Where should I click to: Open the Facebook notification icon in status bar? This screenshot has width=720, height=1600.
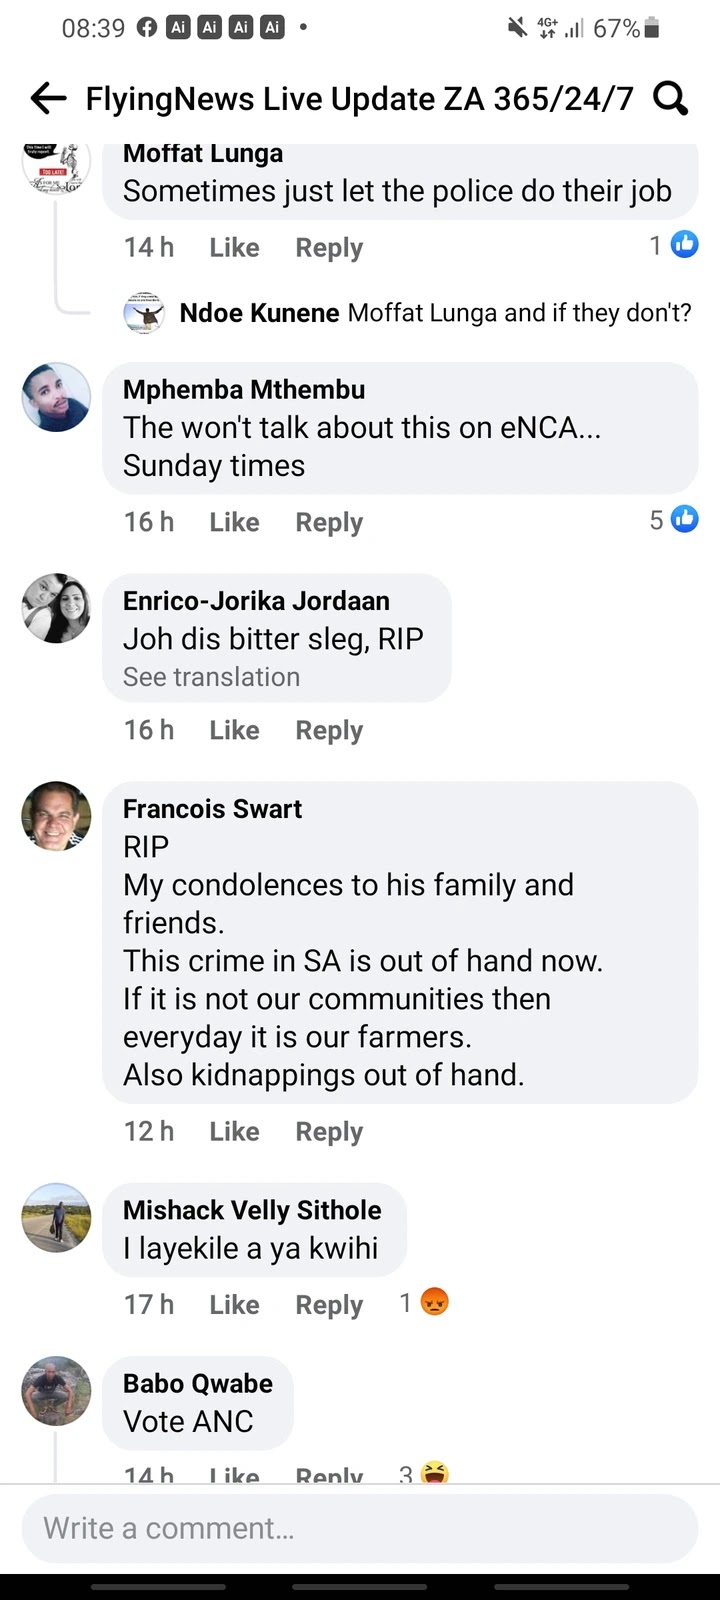[147, 28]
